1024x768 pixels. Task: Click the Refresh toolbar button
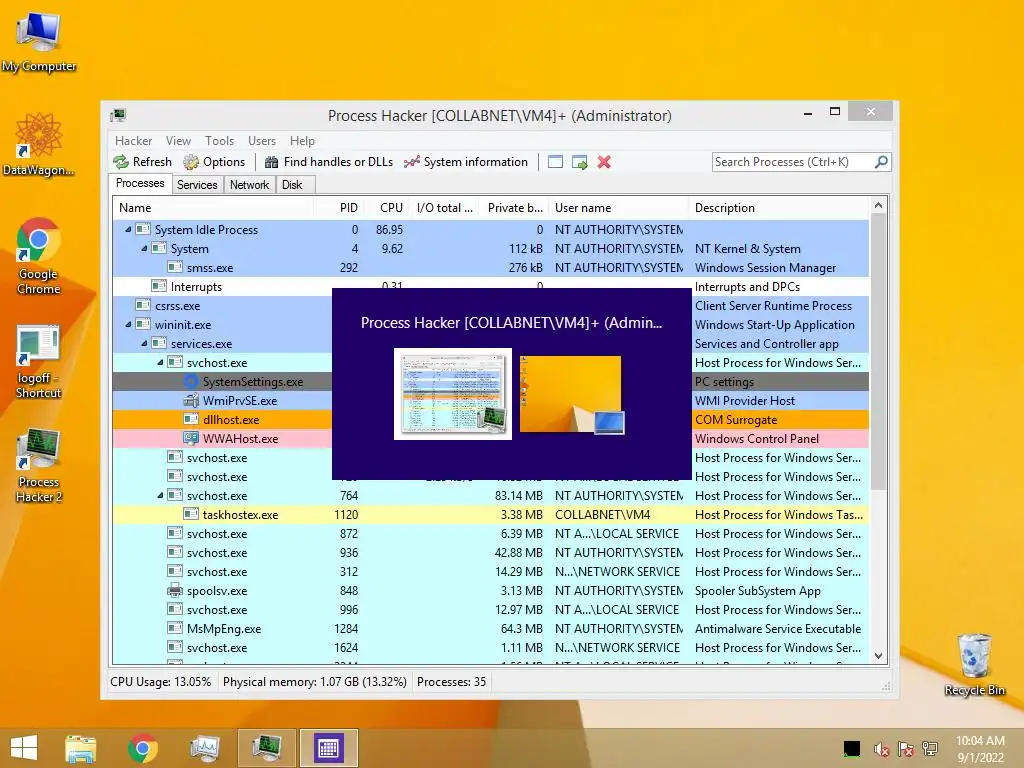click(x=142, y=162)
